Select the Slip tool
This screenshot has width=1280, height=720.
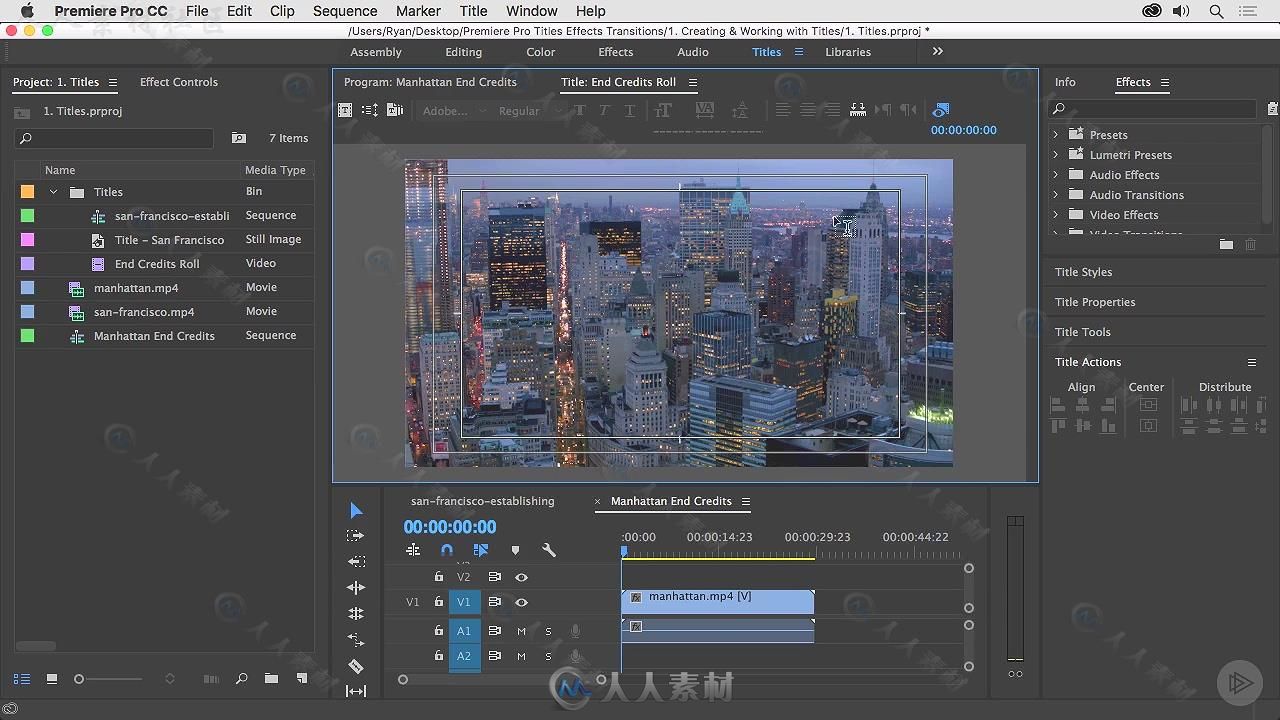pos(356,691)
